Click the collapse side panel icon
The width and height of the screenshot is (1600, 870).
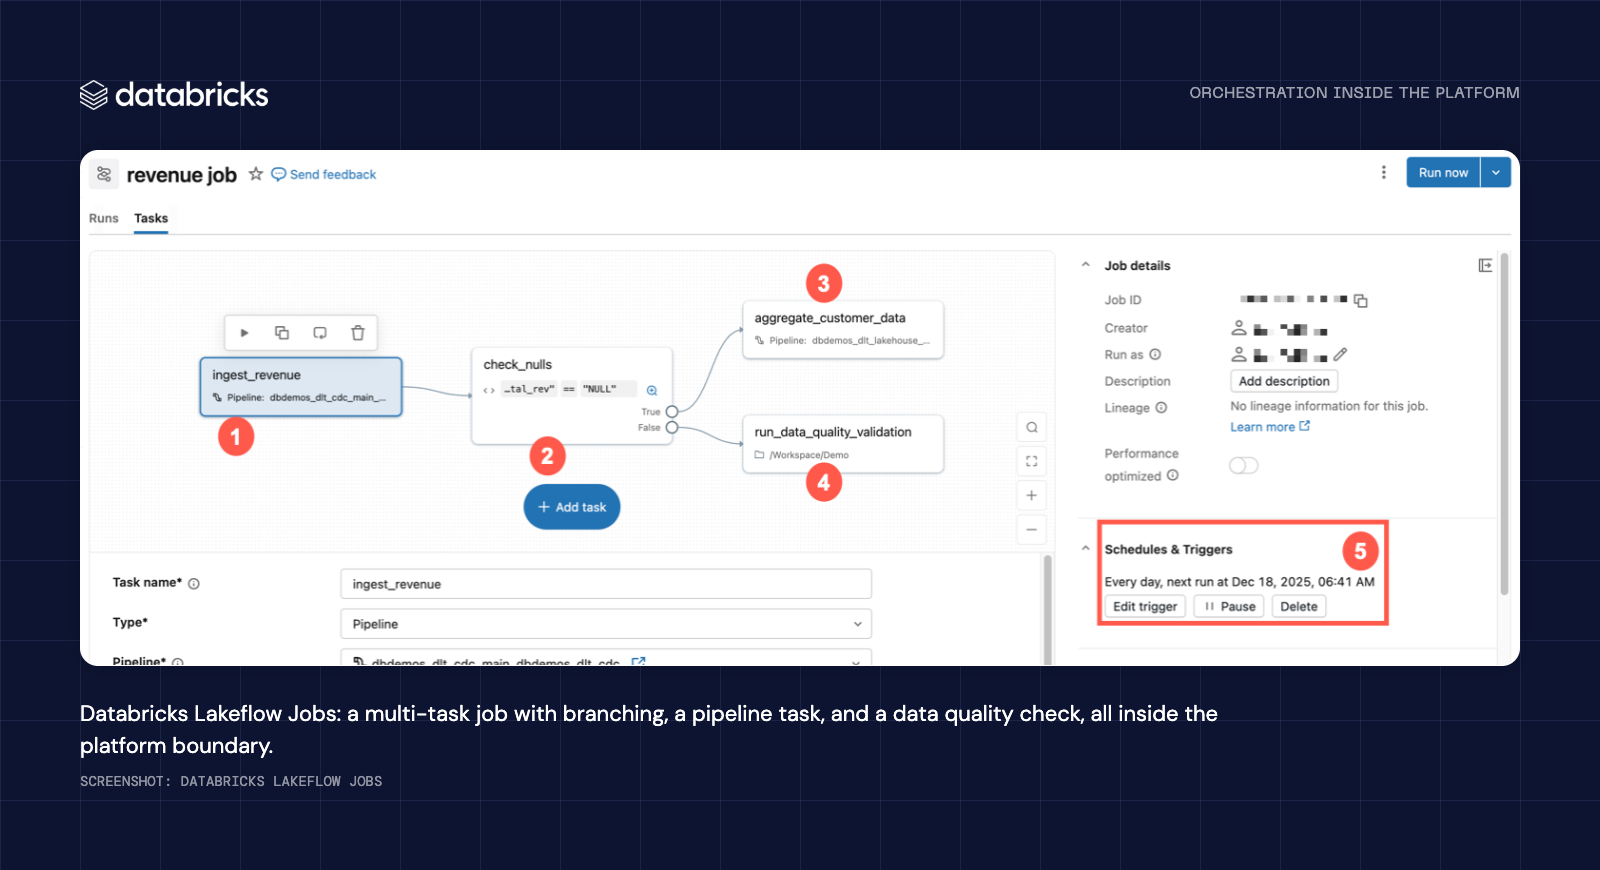(x=1485, y=265)
